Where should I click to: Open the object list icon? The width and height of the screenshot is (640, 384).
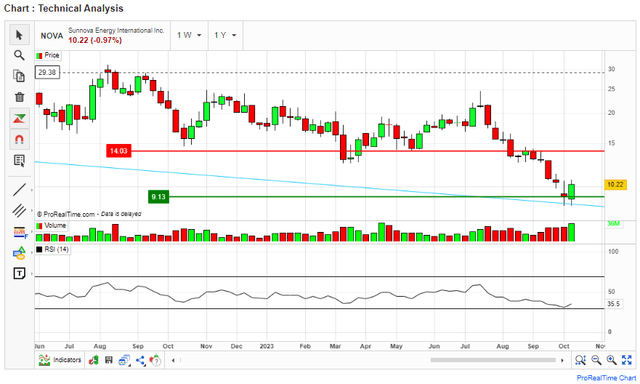pos(19,161)
